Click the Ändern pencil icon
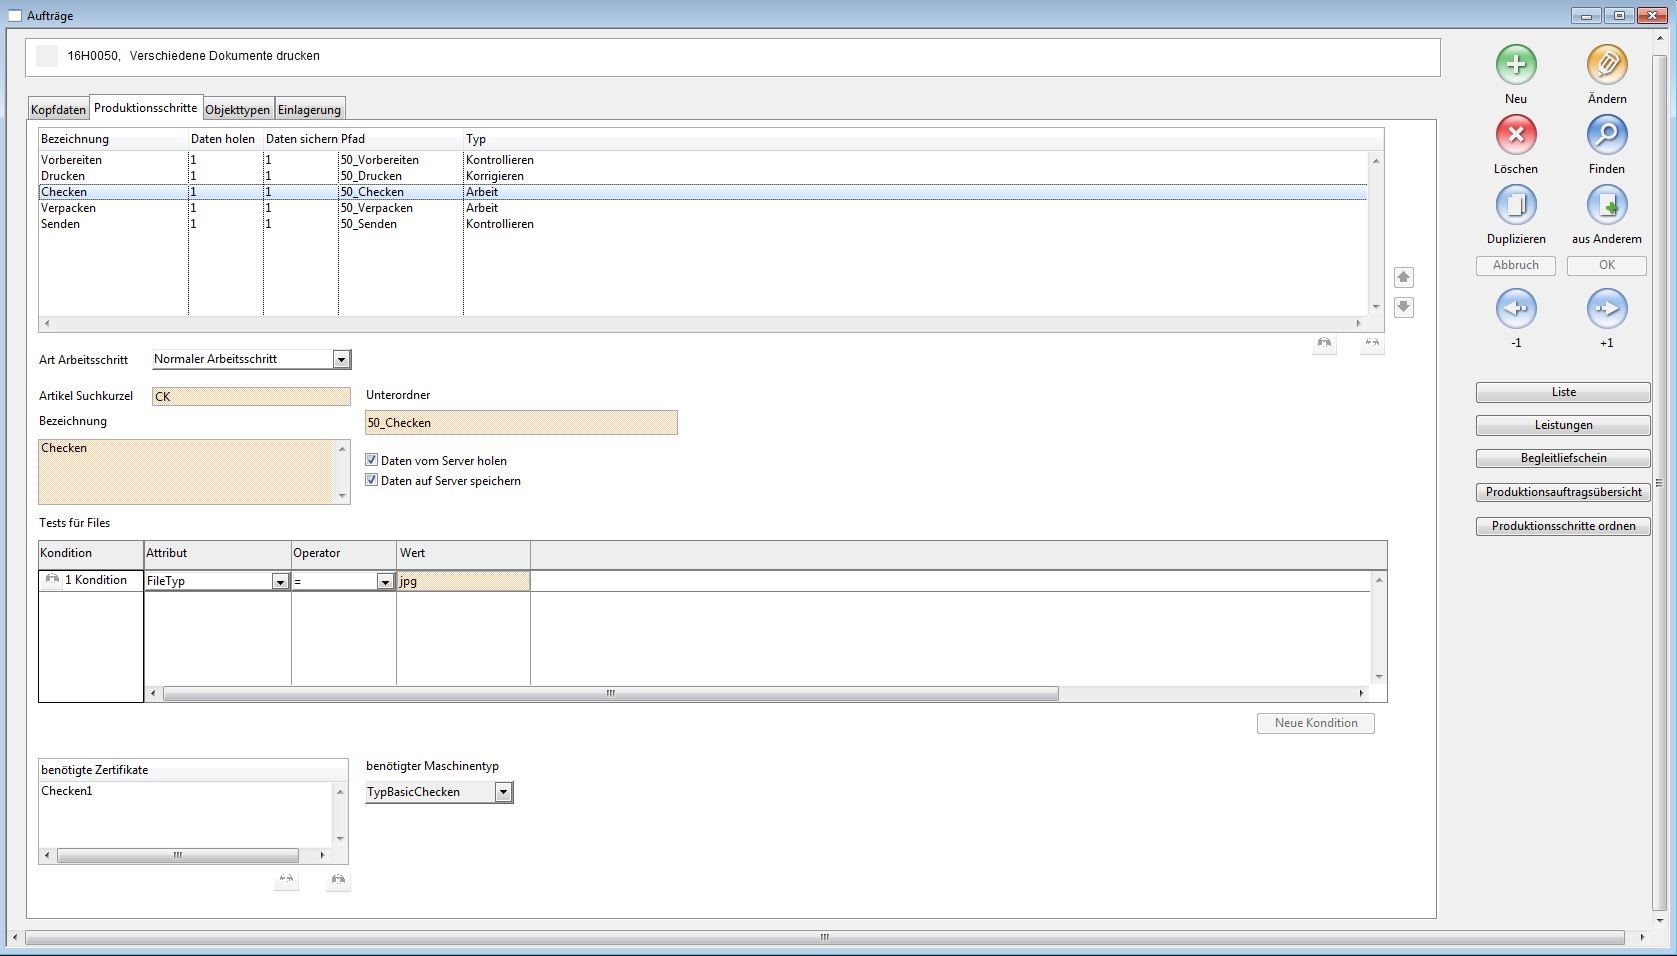The image size is (1677, 956). (1606, 65)
